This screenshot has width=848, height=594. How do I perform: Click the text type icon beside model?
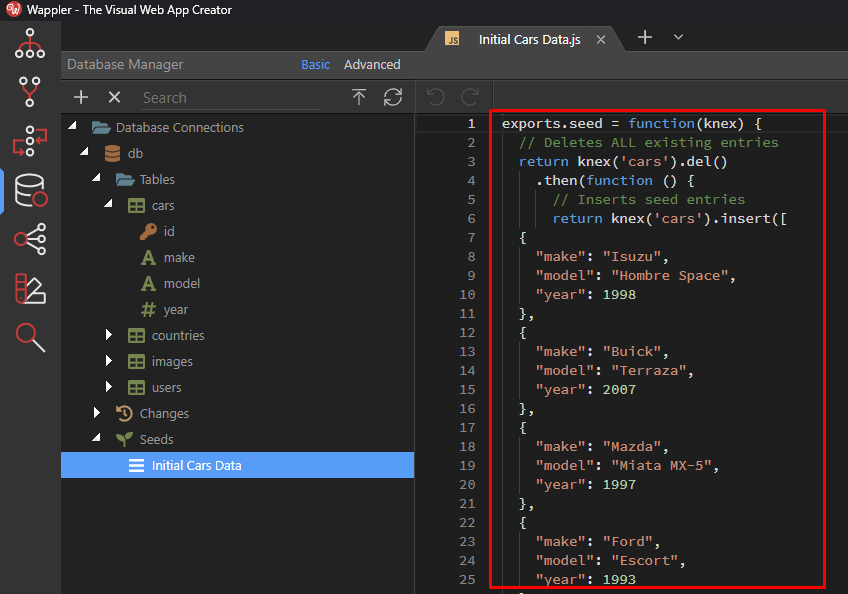click(148, 283)
